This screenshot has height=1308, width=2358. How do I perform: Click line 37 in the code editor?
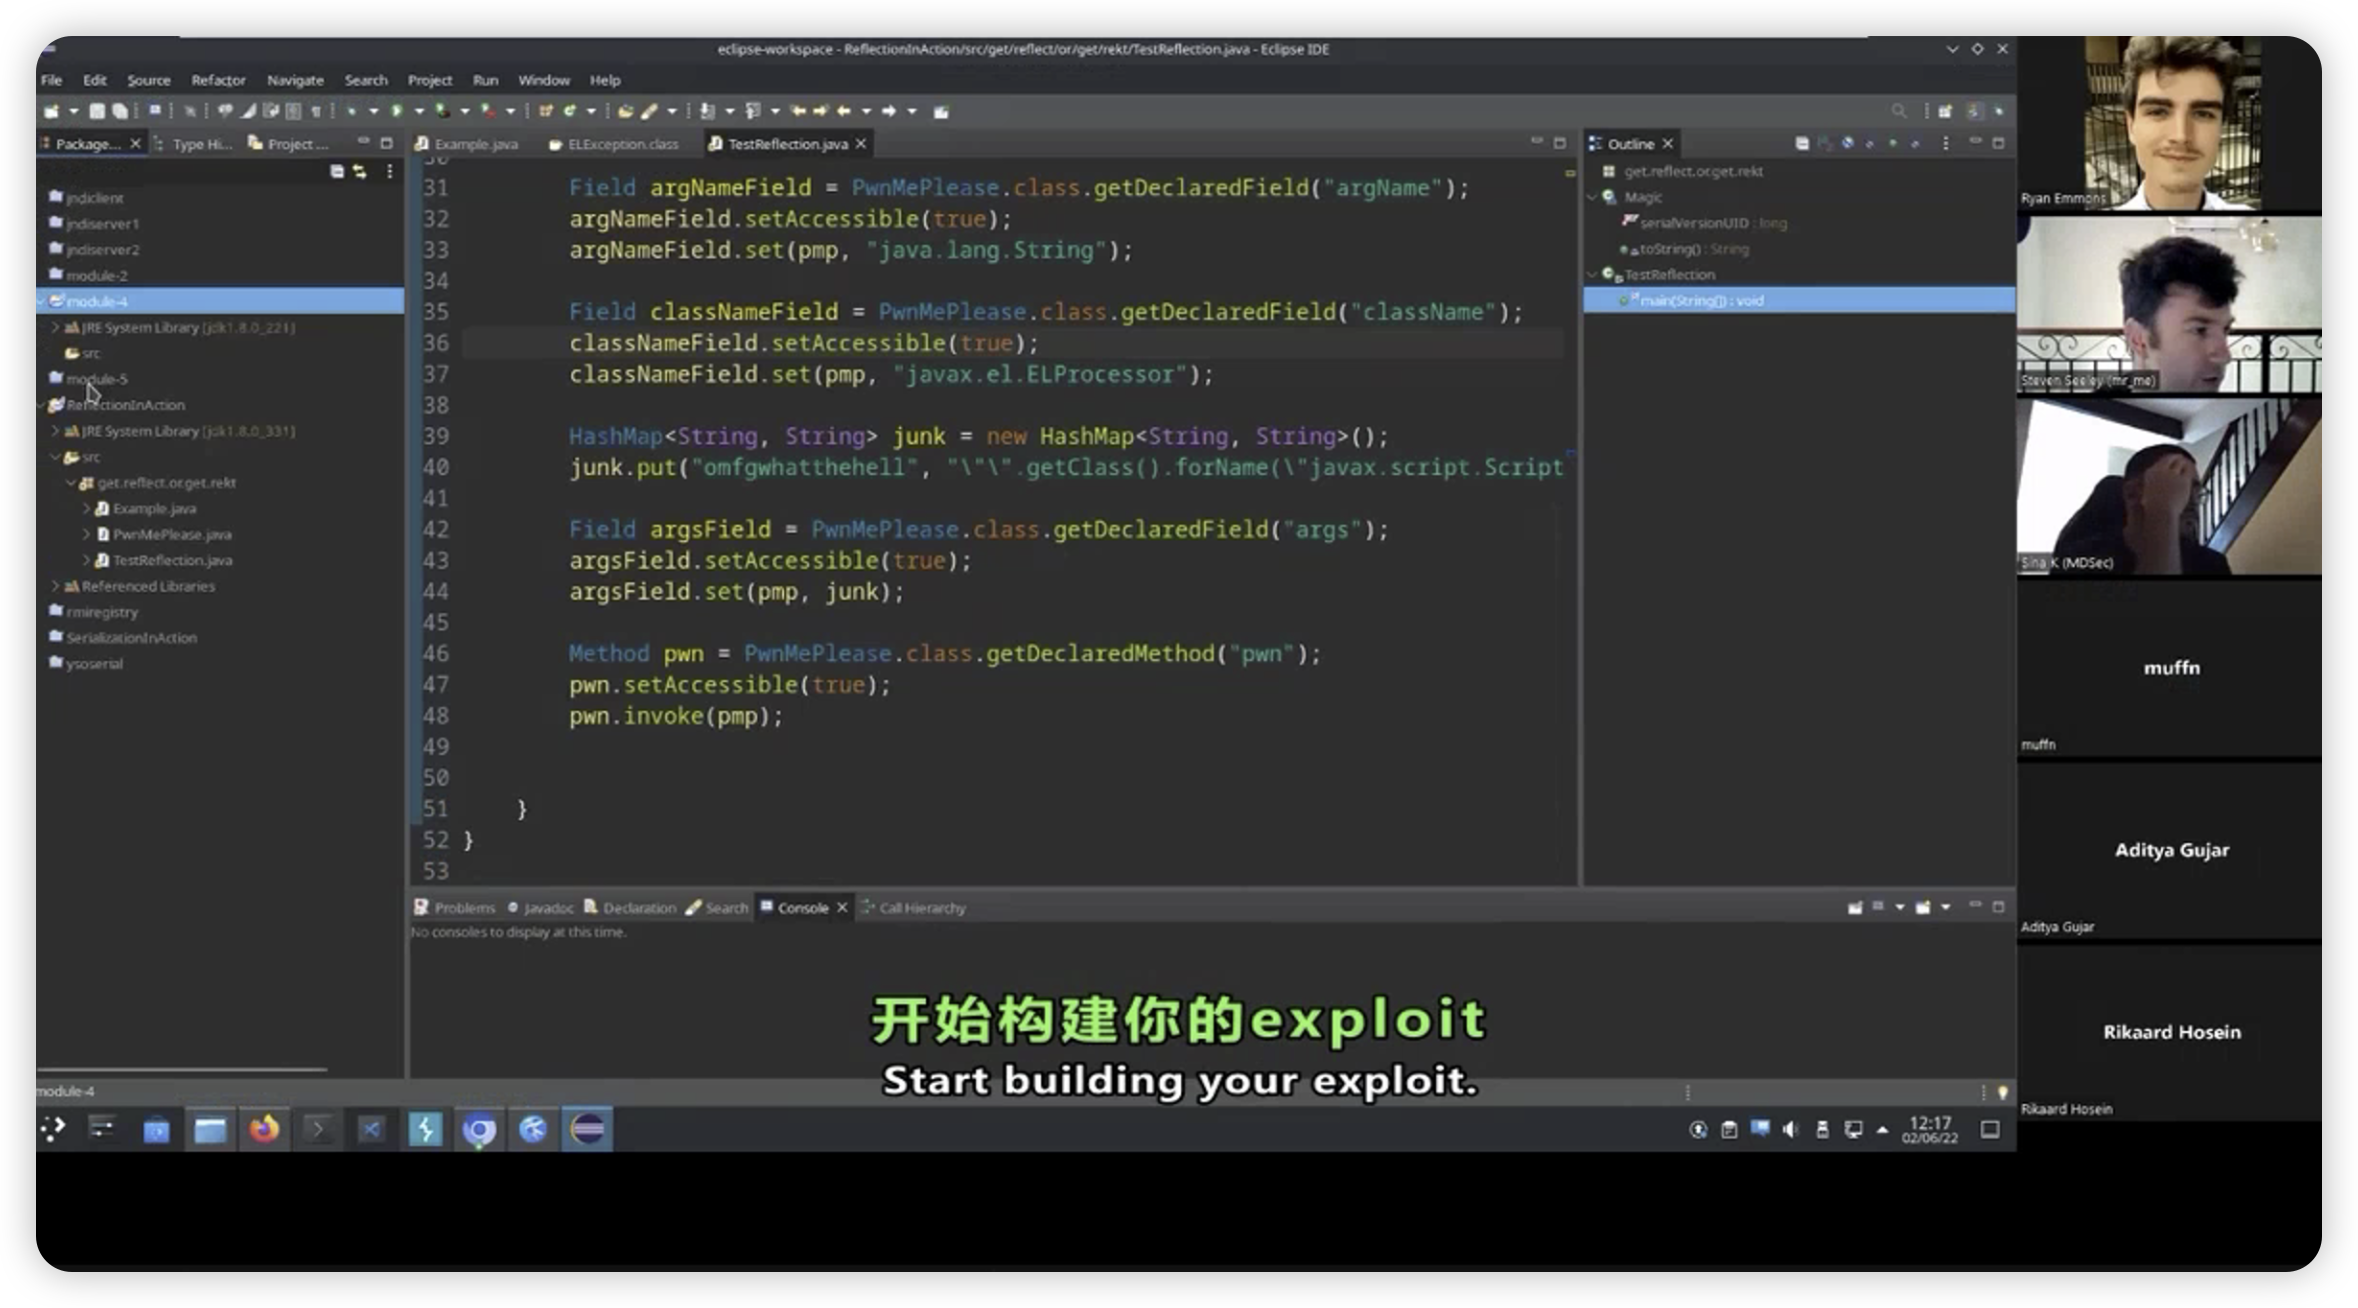click(890, 375)
